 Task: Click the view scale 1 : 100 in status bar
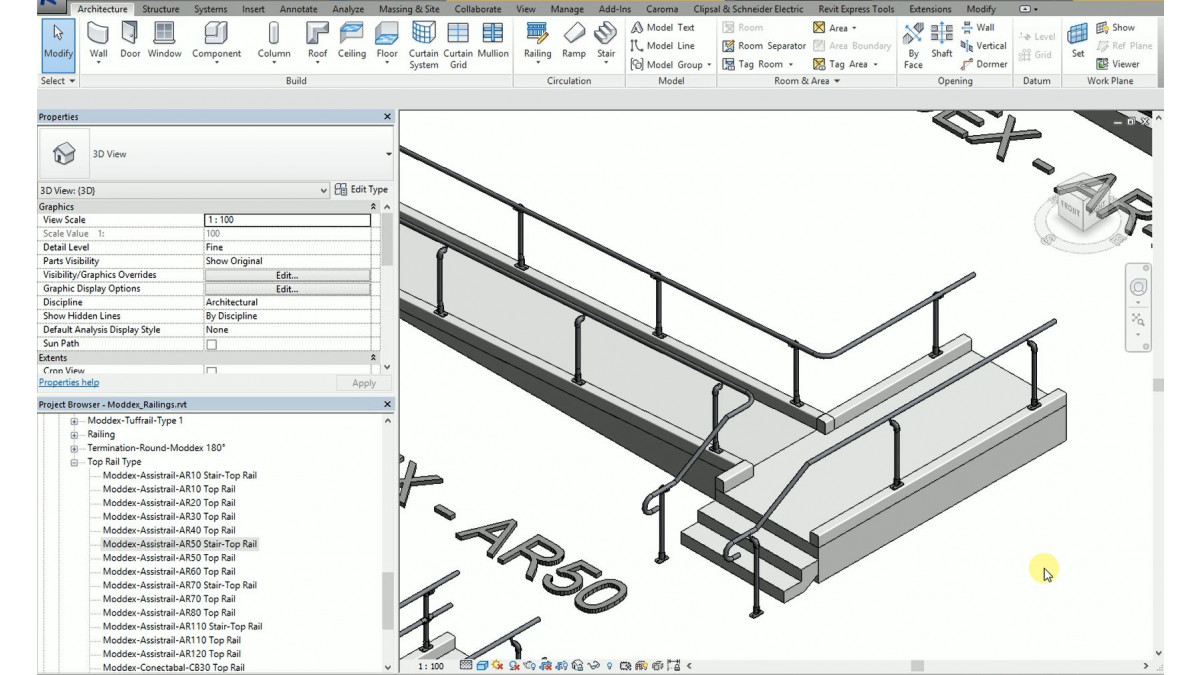coord(431,666)
